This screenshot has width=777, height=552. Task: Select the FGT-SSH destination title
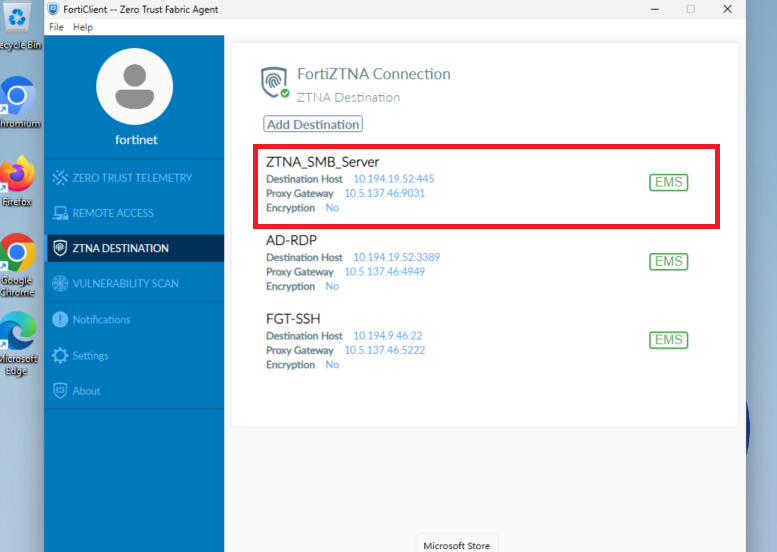(x=293, y=319)
